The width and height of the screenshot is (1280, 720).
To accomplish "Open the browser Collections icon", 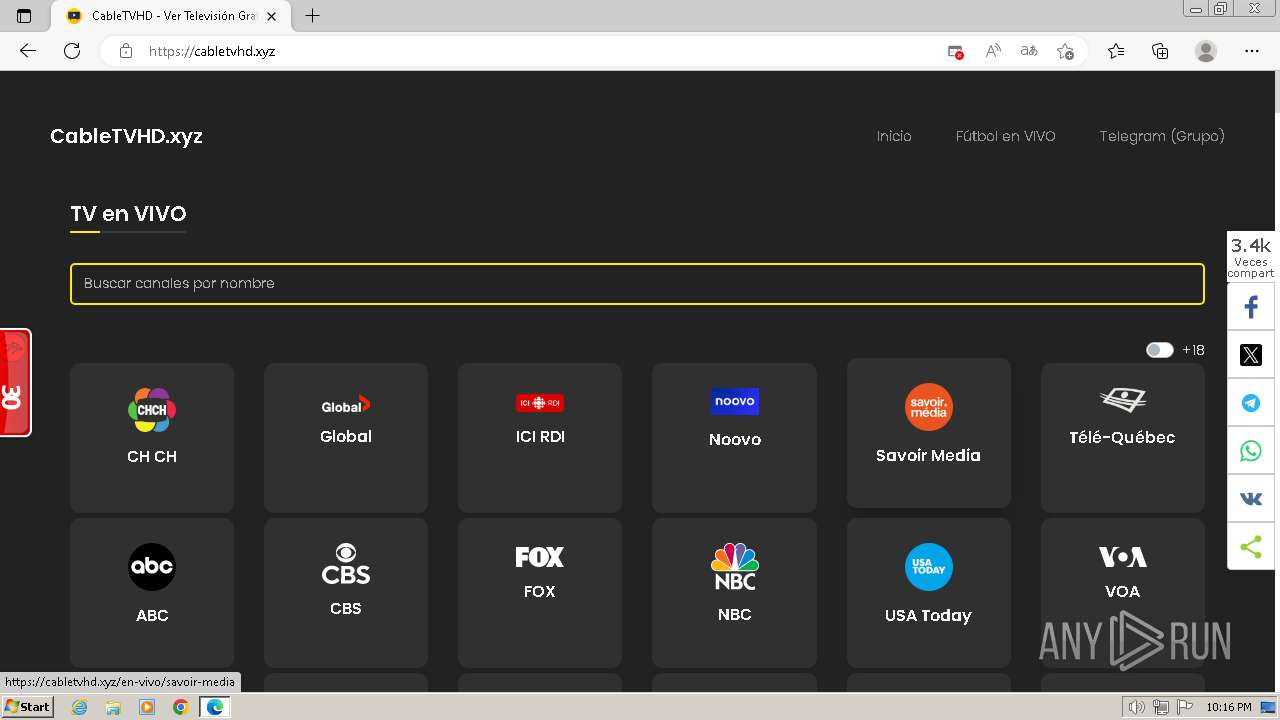I will click(1160, 51).
